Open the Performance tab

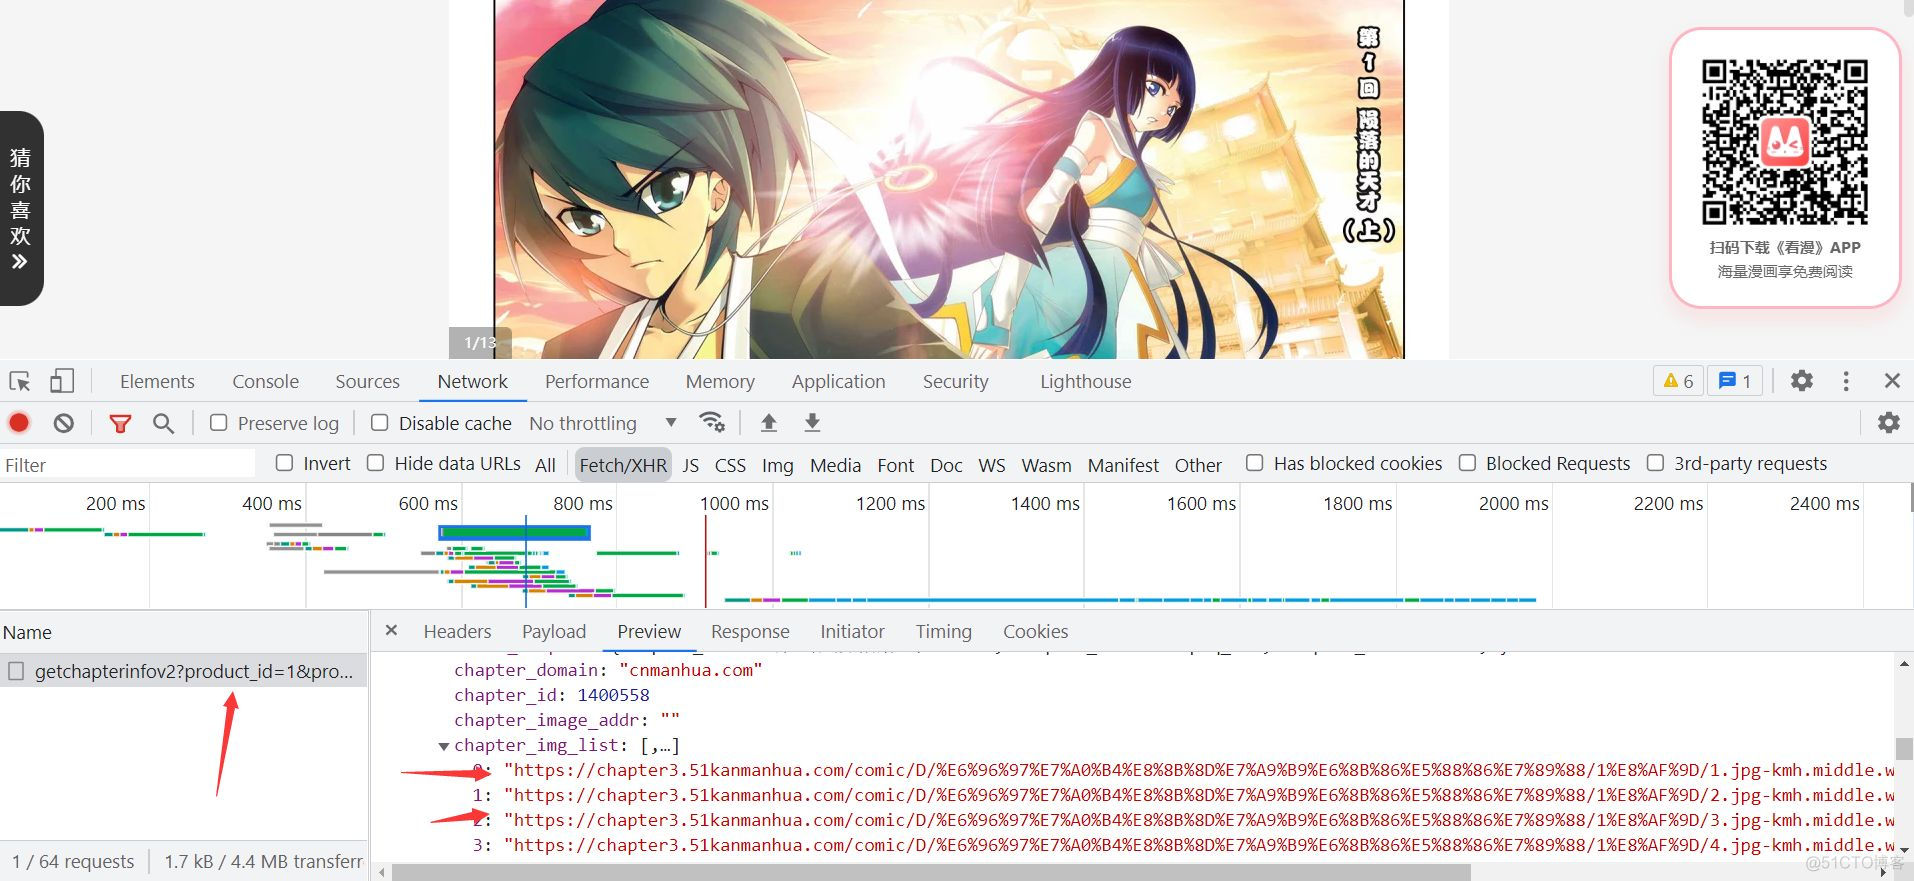[597, 381]
